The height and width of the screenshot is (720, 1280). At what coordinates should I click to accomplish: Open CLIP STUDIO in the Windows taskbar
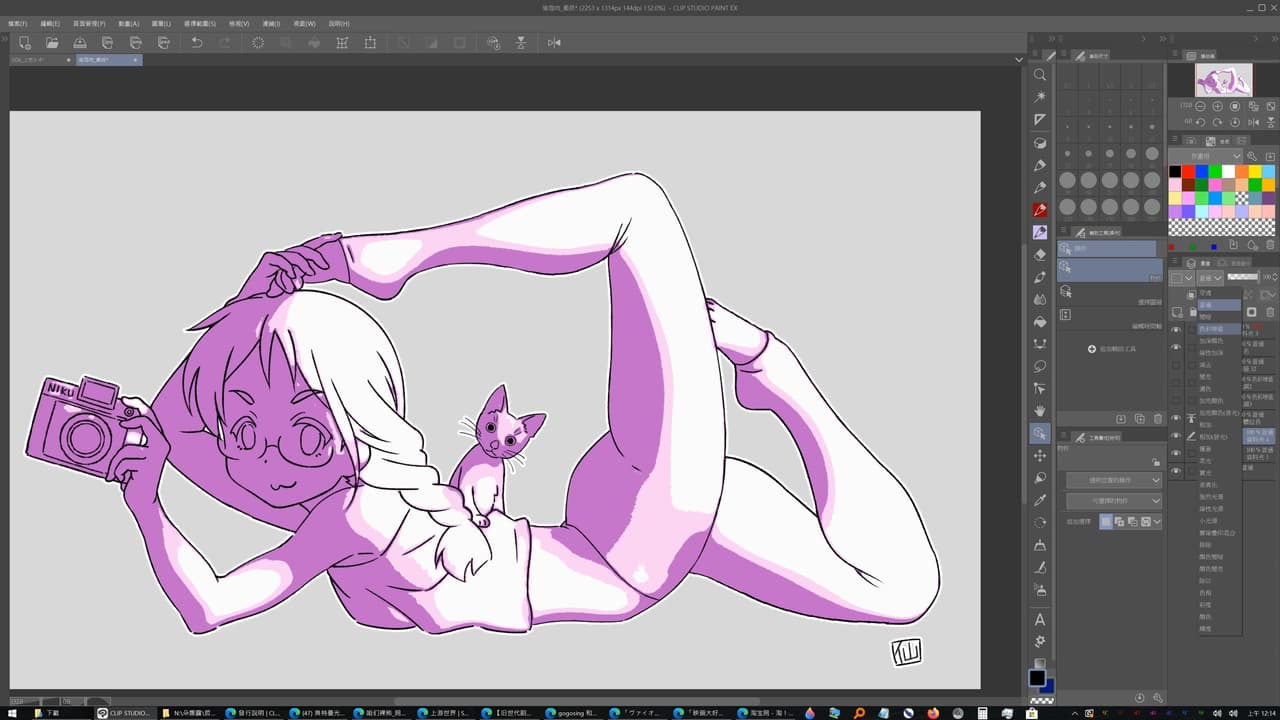coord(125,713)
